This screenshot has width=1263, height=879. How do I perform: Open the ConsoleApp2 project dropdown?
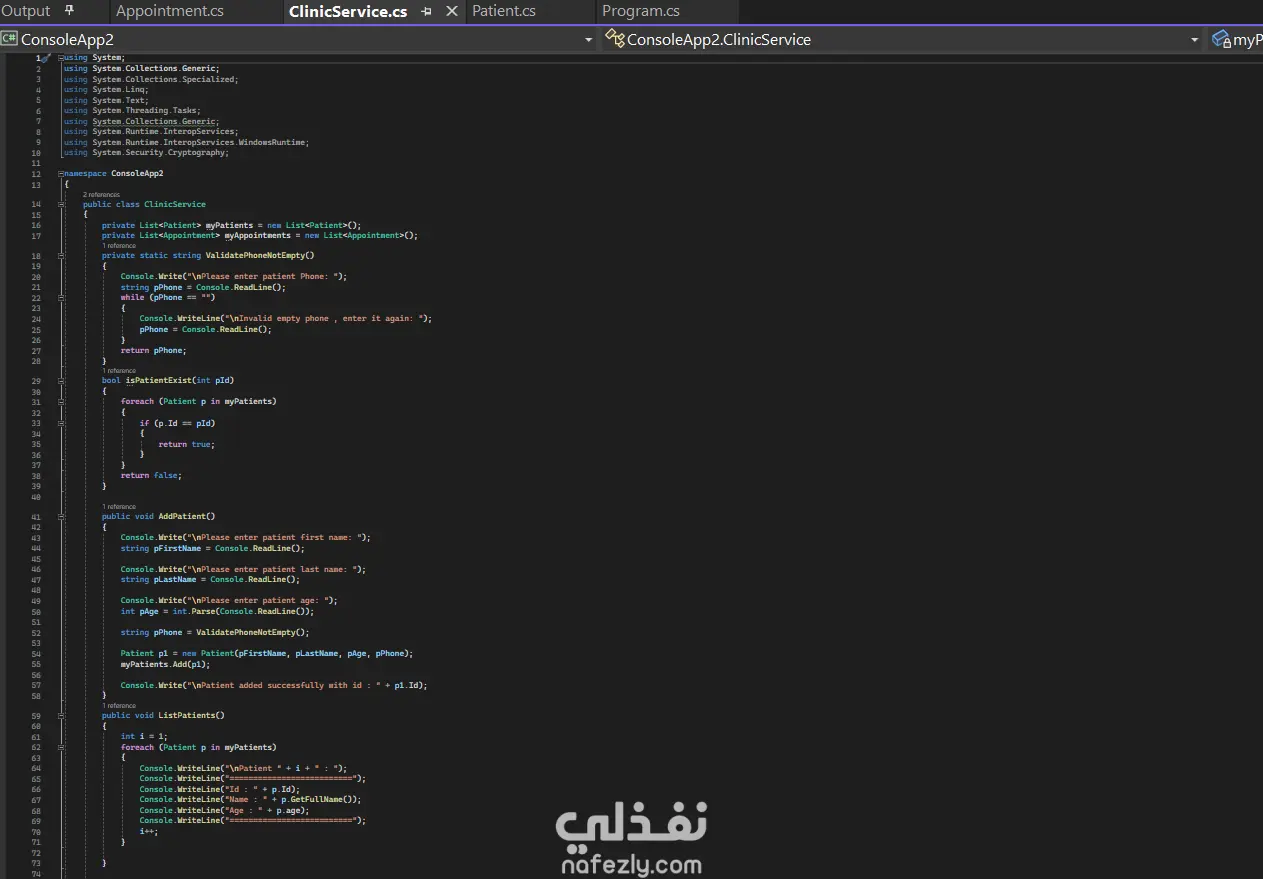click(588, 40)
